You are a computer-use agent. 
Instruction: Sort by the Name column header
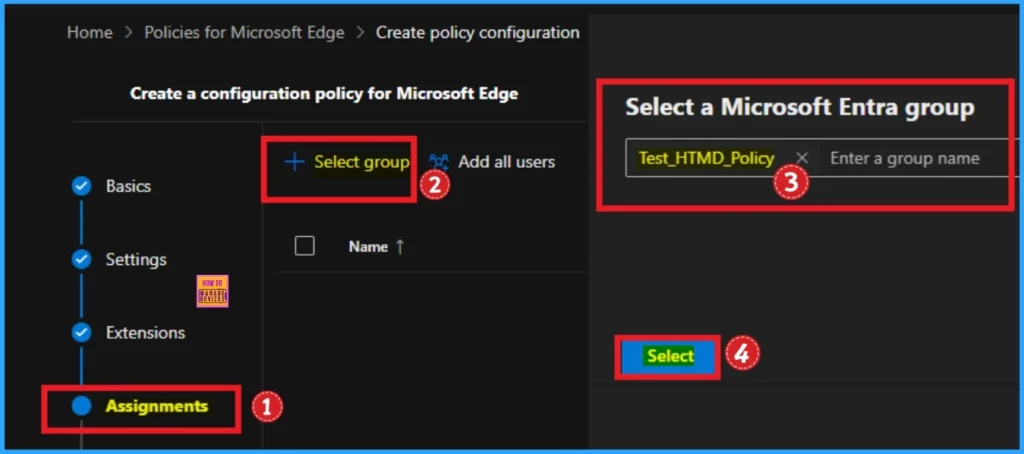click(368, 247)
